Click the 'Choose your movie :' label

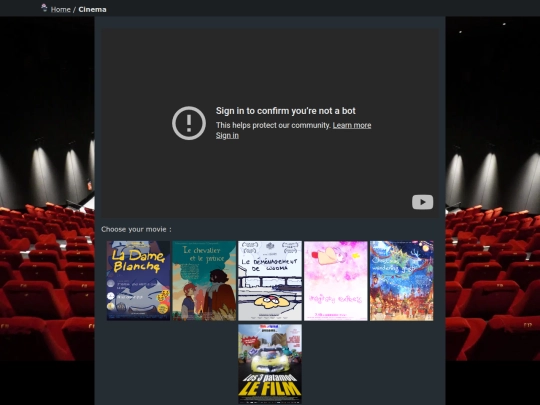coord(136,229)
